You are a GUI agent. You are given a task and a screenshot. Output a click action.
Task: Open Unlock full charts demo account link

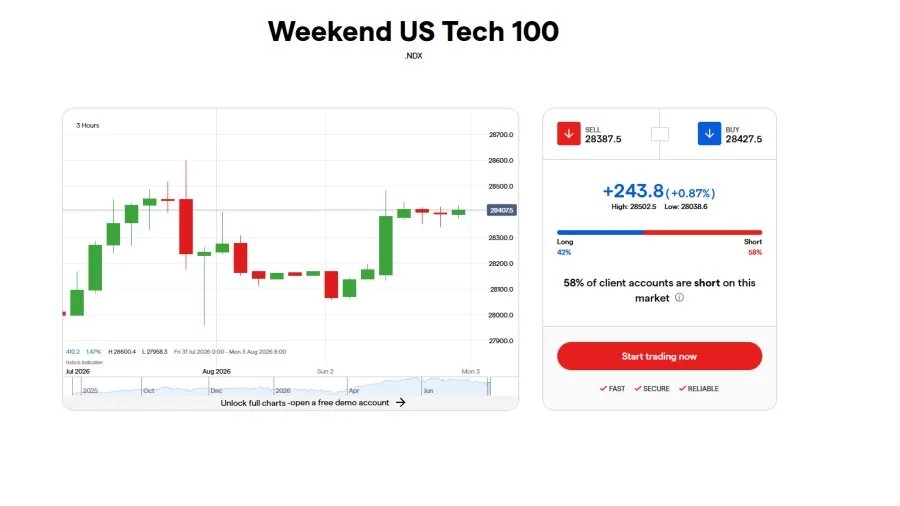(305, 403)
